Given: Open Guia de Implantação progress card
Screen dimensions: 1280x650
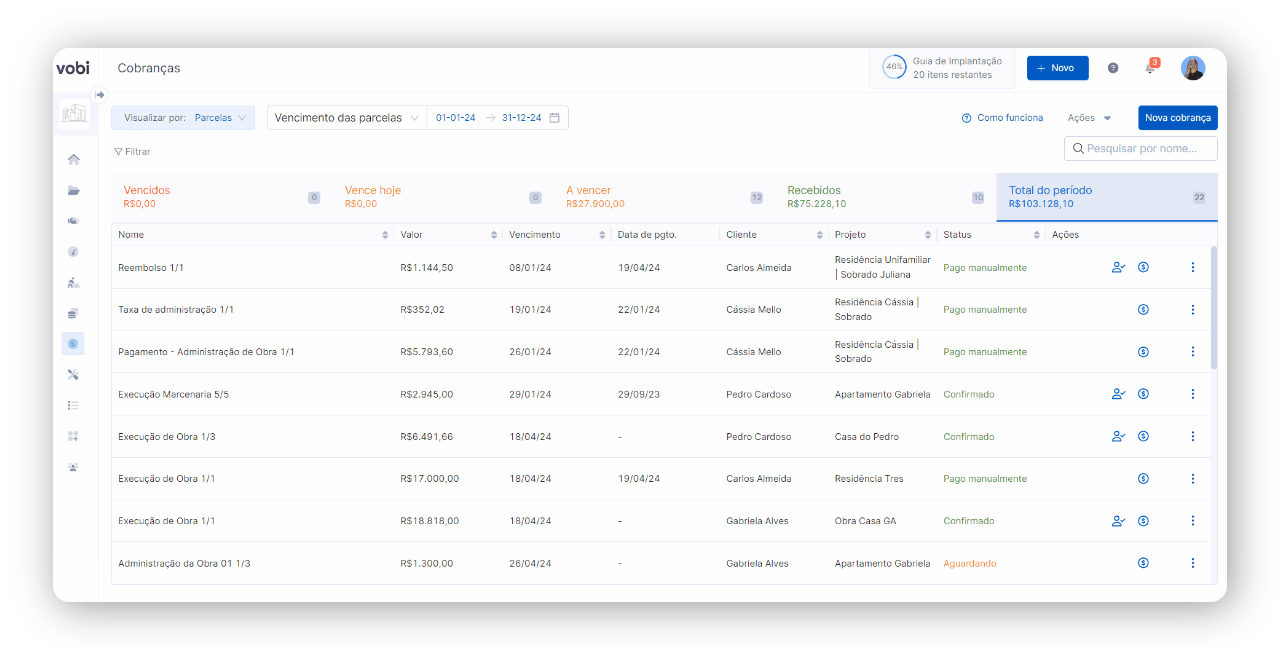Looking at the screenshot, I should [942, 68].
